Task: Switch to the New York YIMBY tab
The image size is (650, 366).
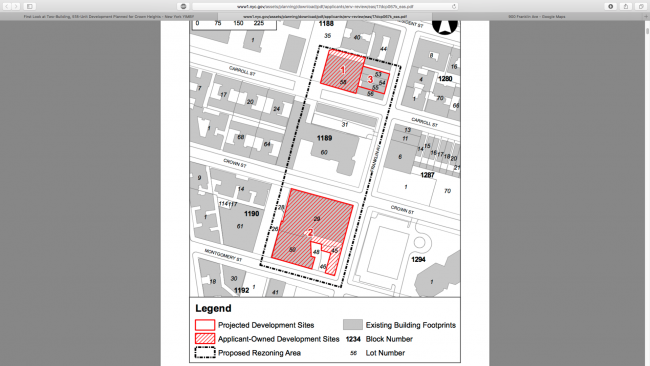Action: click(109, 17)
